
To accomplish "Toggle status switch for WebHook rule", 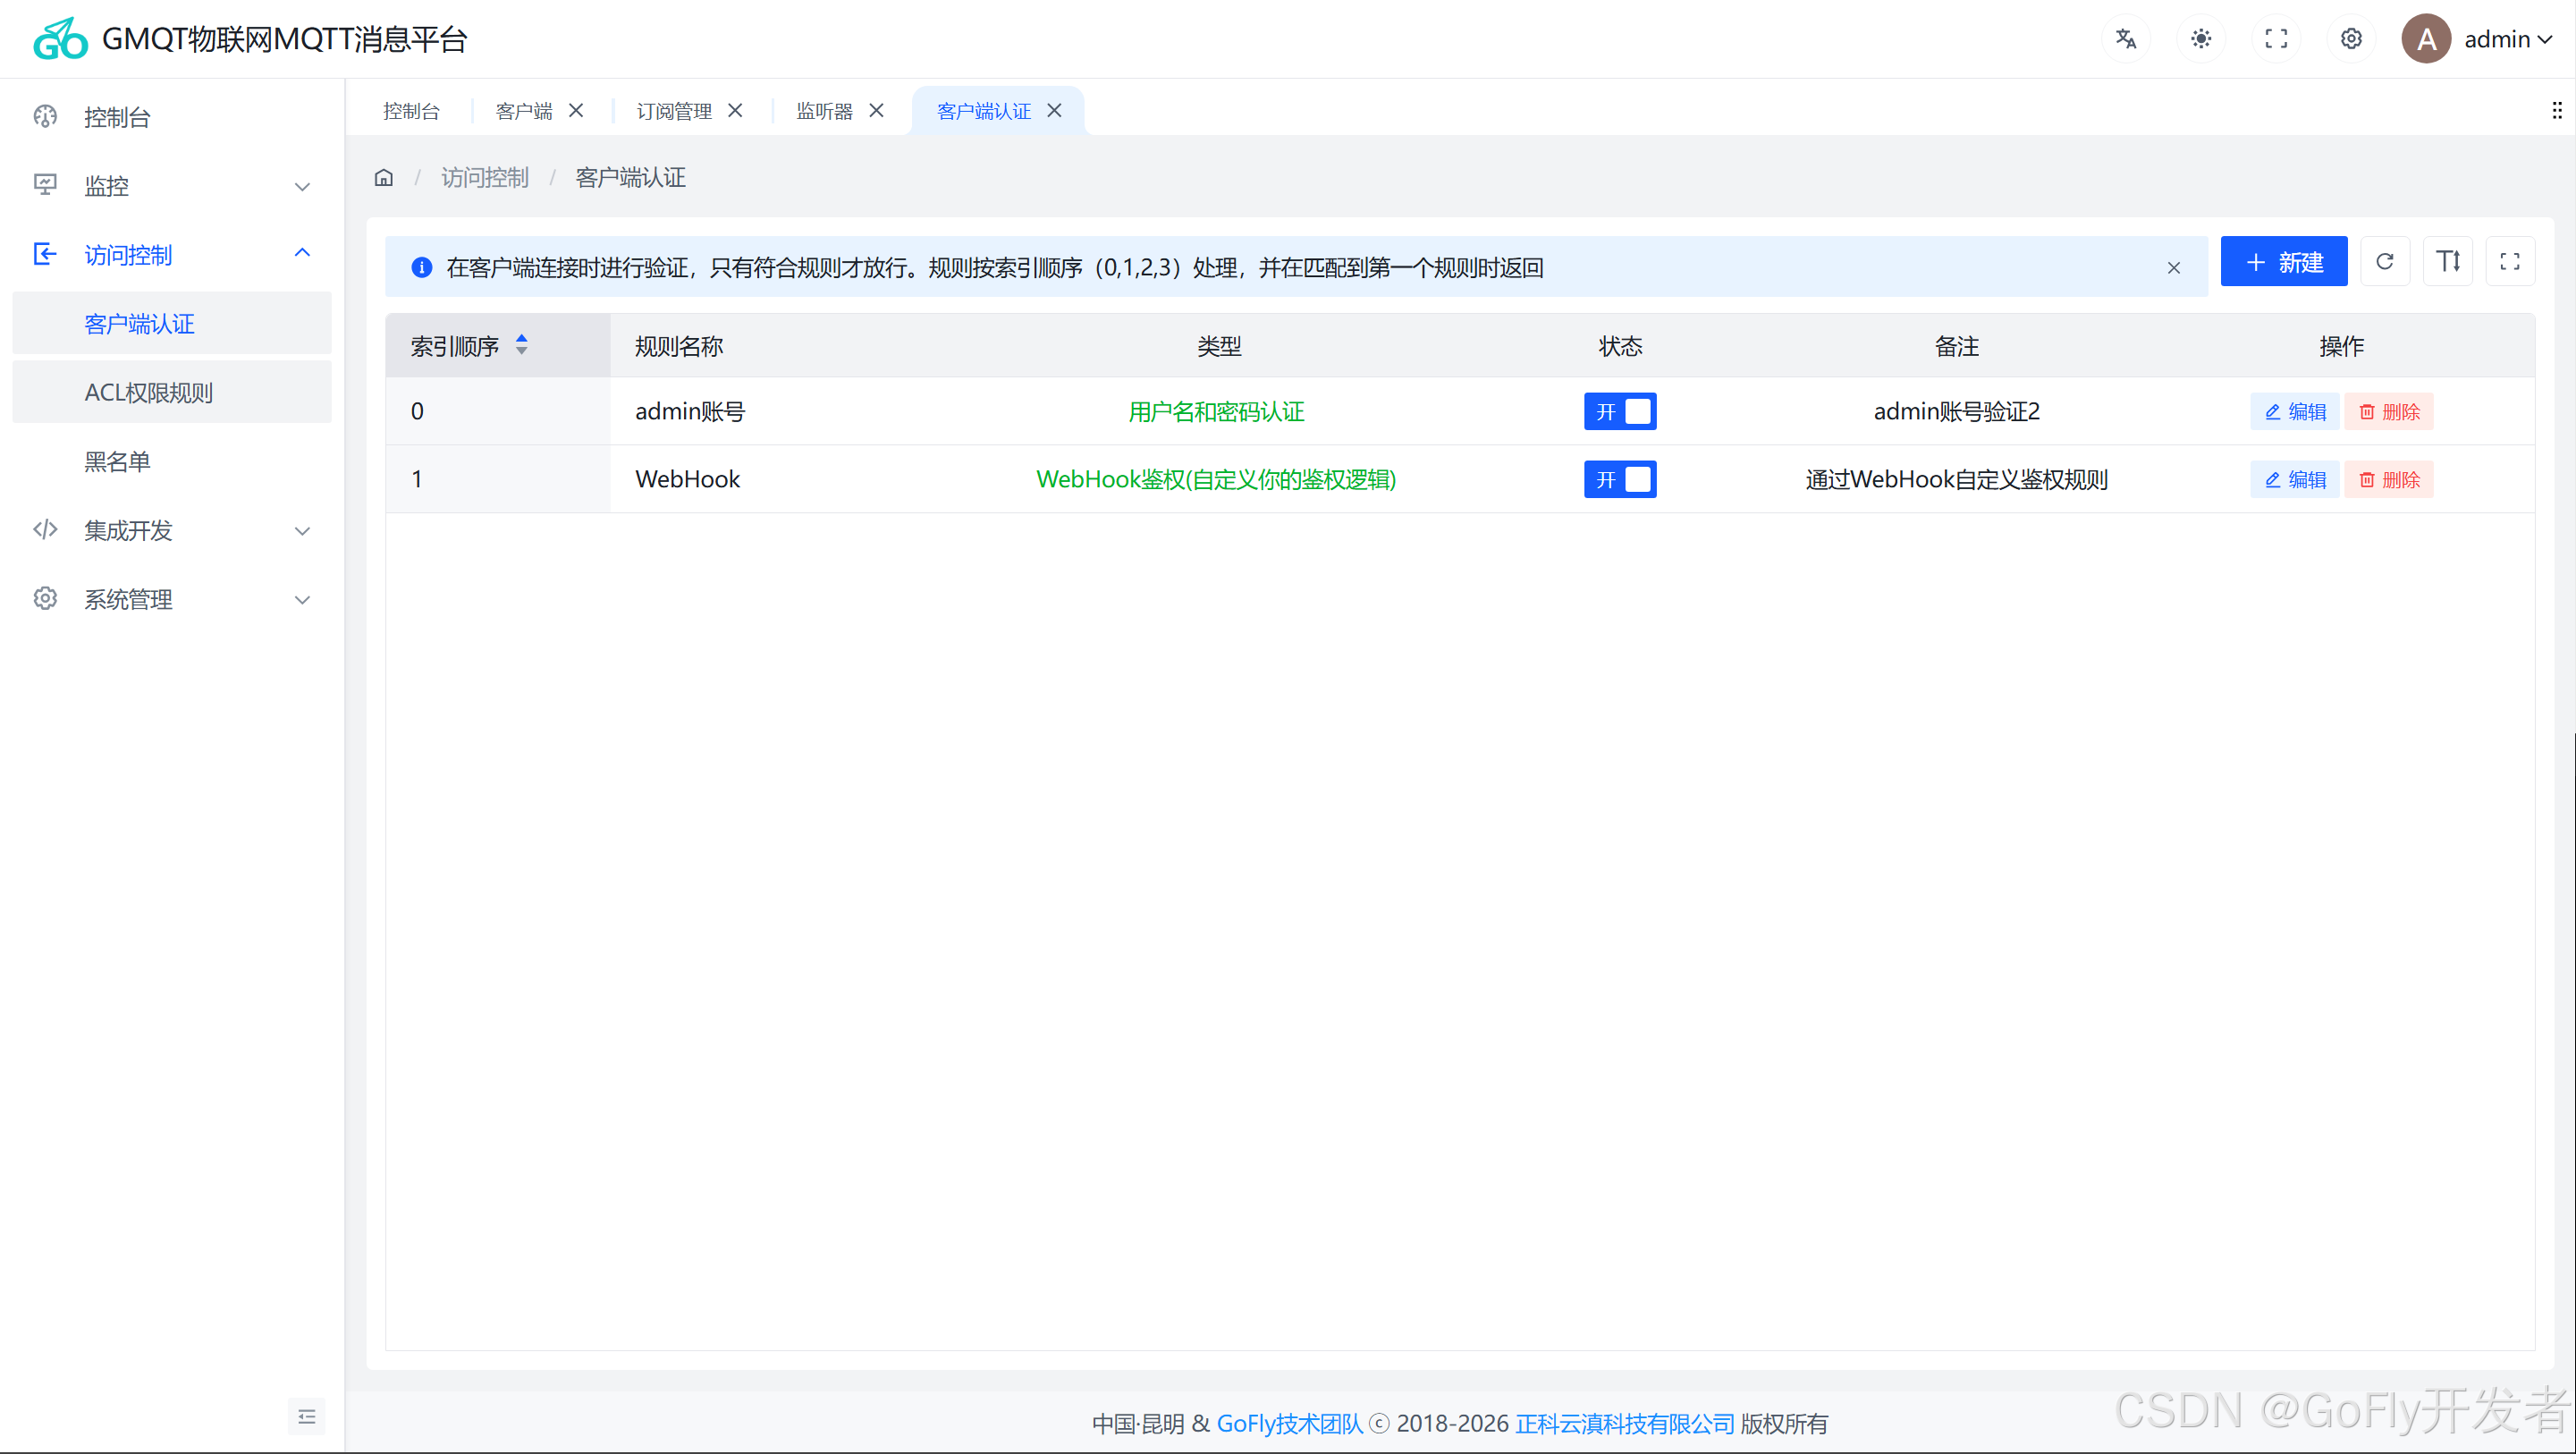I will pyautogui.click(x=1620, y=479).
